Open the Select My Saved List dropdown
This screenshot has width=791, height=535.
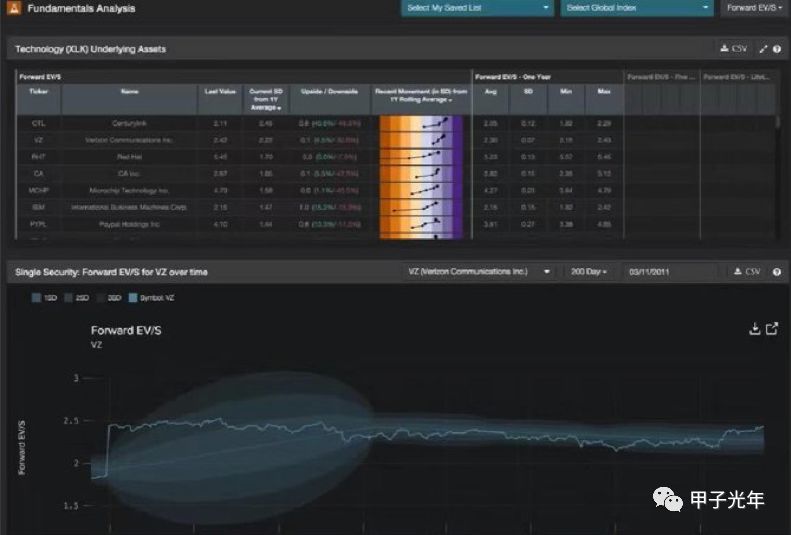(x=477, y=8)
